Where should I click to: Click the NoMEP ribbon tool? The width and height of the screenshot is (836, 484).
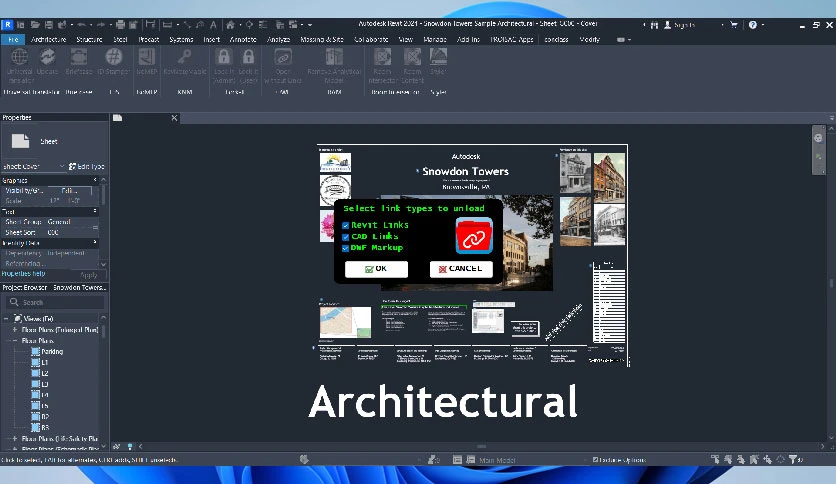(147, 57)
